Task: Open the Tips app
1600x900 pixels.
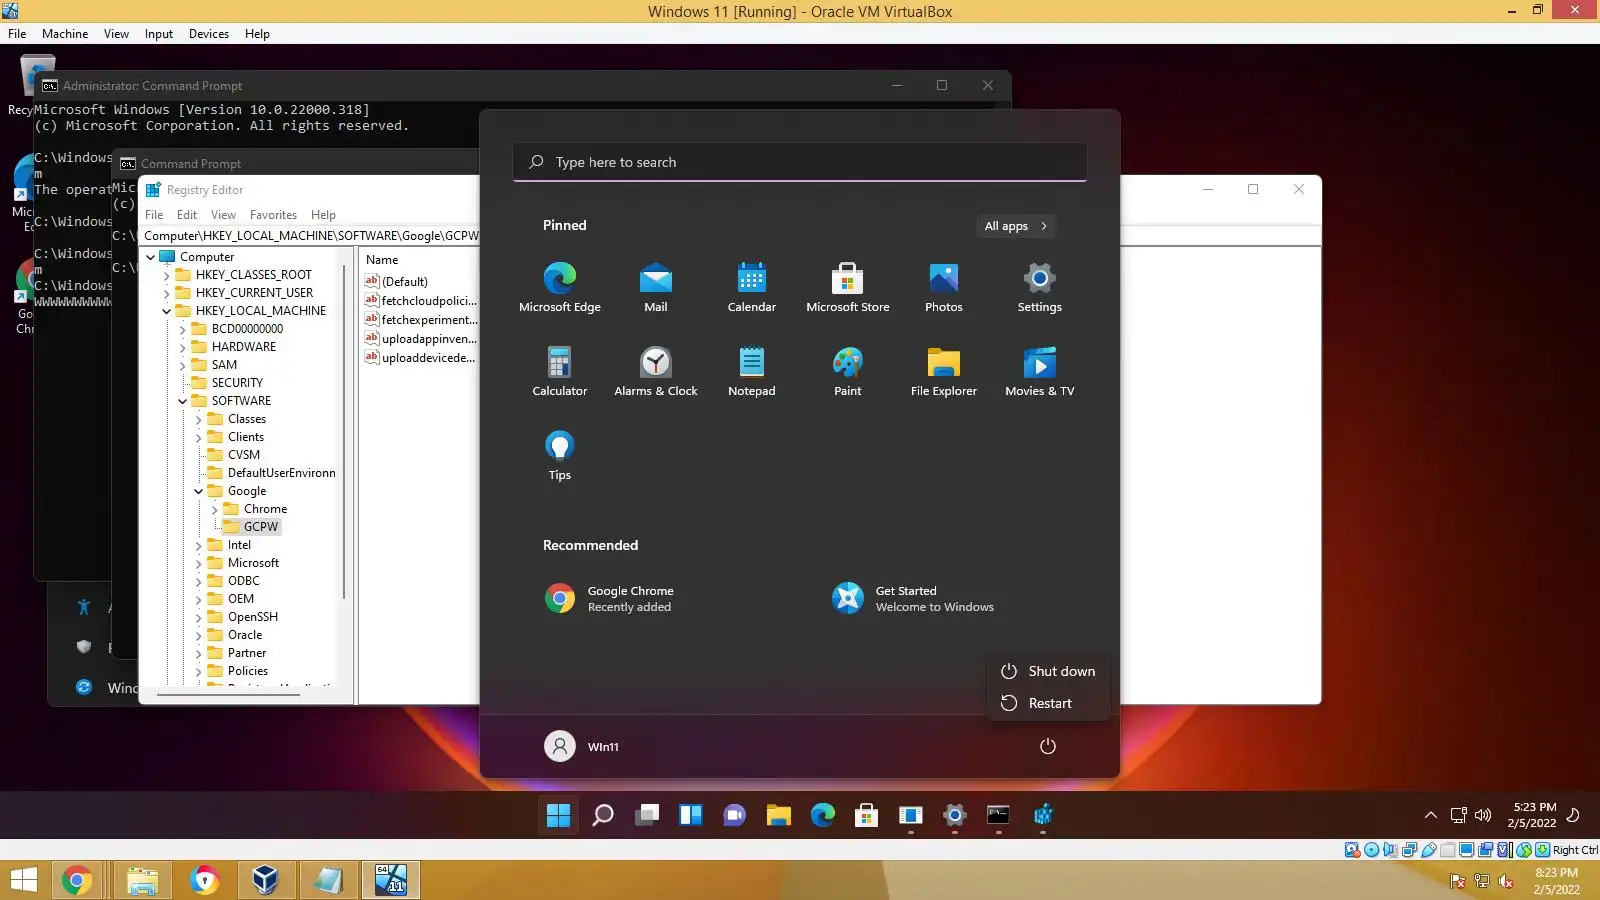Action: (560, 455)
